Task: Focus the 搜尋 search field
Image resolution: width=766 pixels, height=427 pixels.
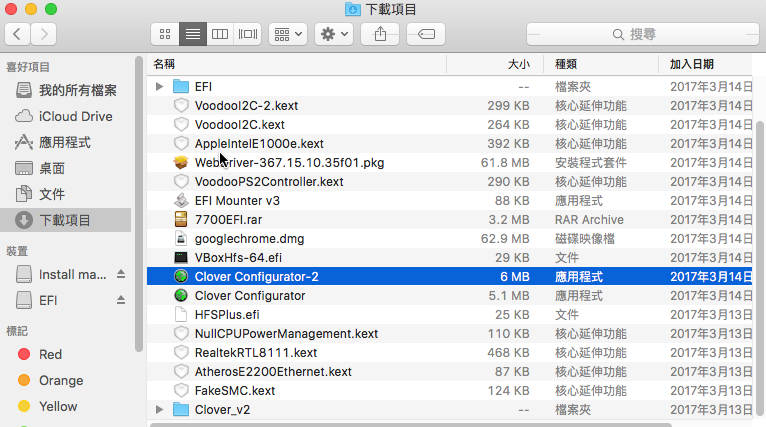Action: (643, 34)
